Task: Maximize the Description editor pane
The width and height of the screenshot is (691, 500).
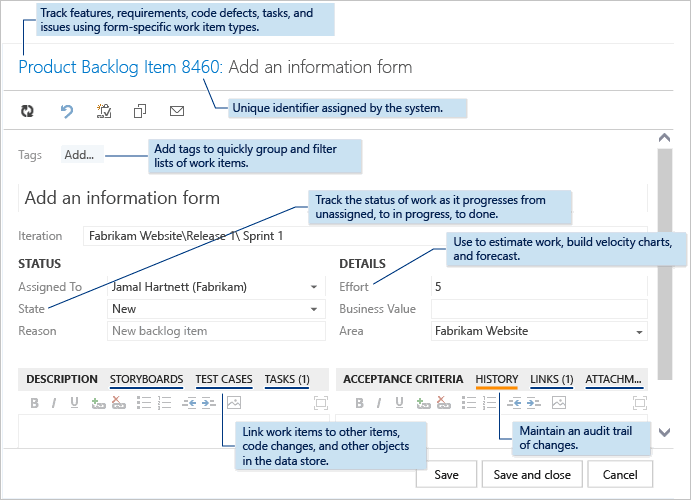Action: pos(321,403)
